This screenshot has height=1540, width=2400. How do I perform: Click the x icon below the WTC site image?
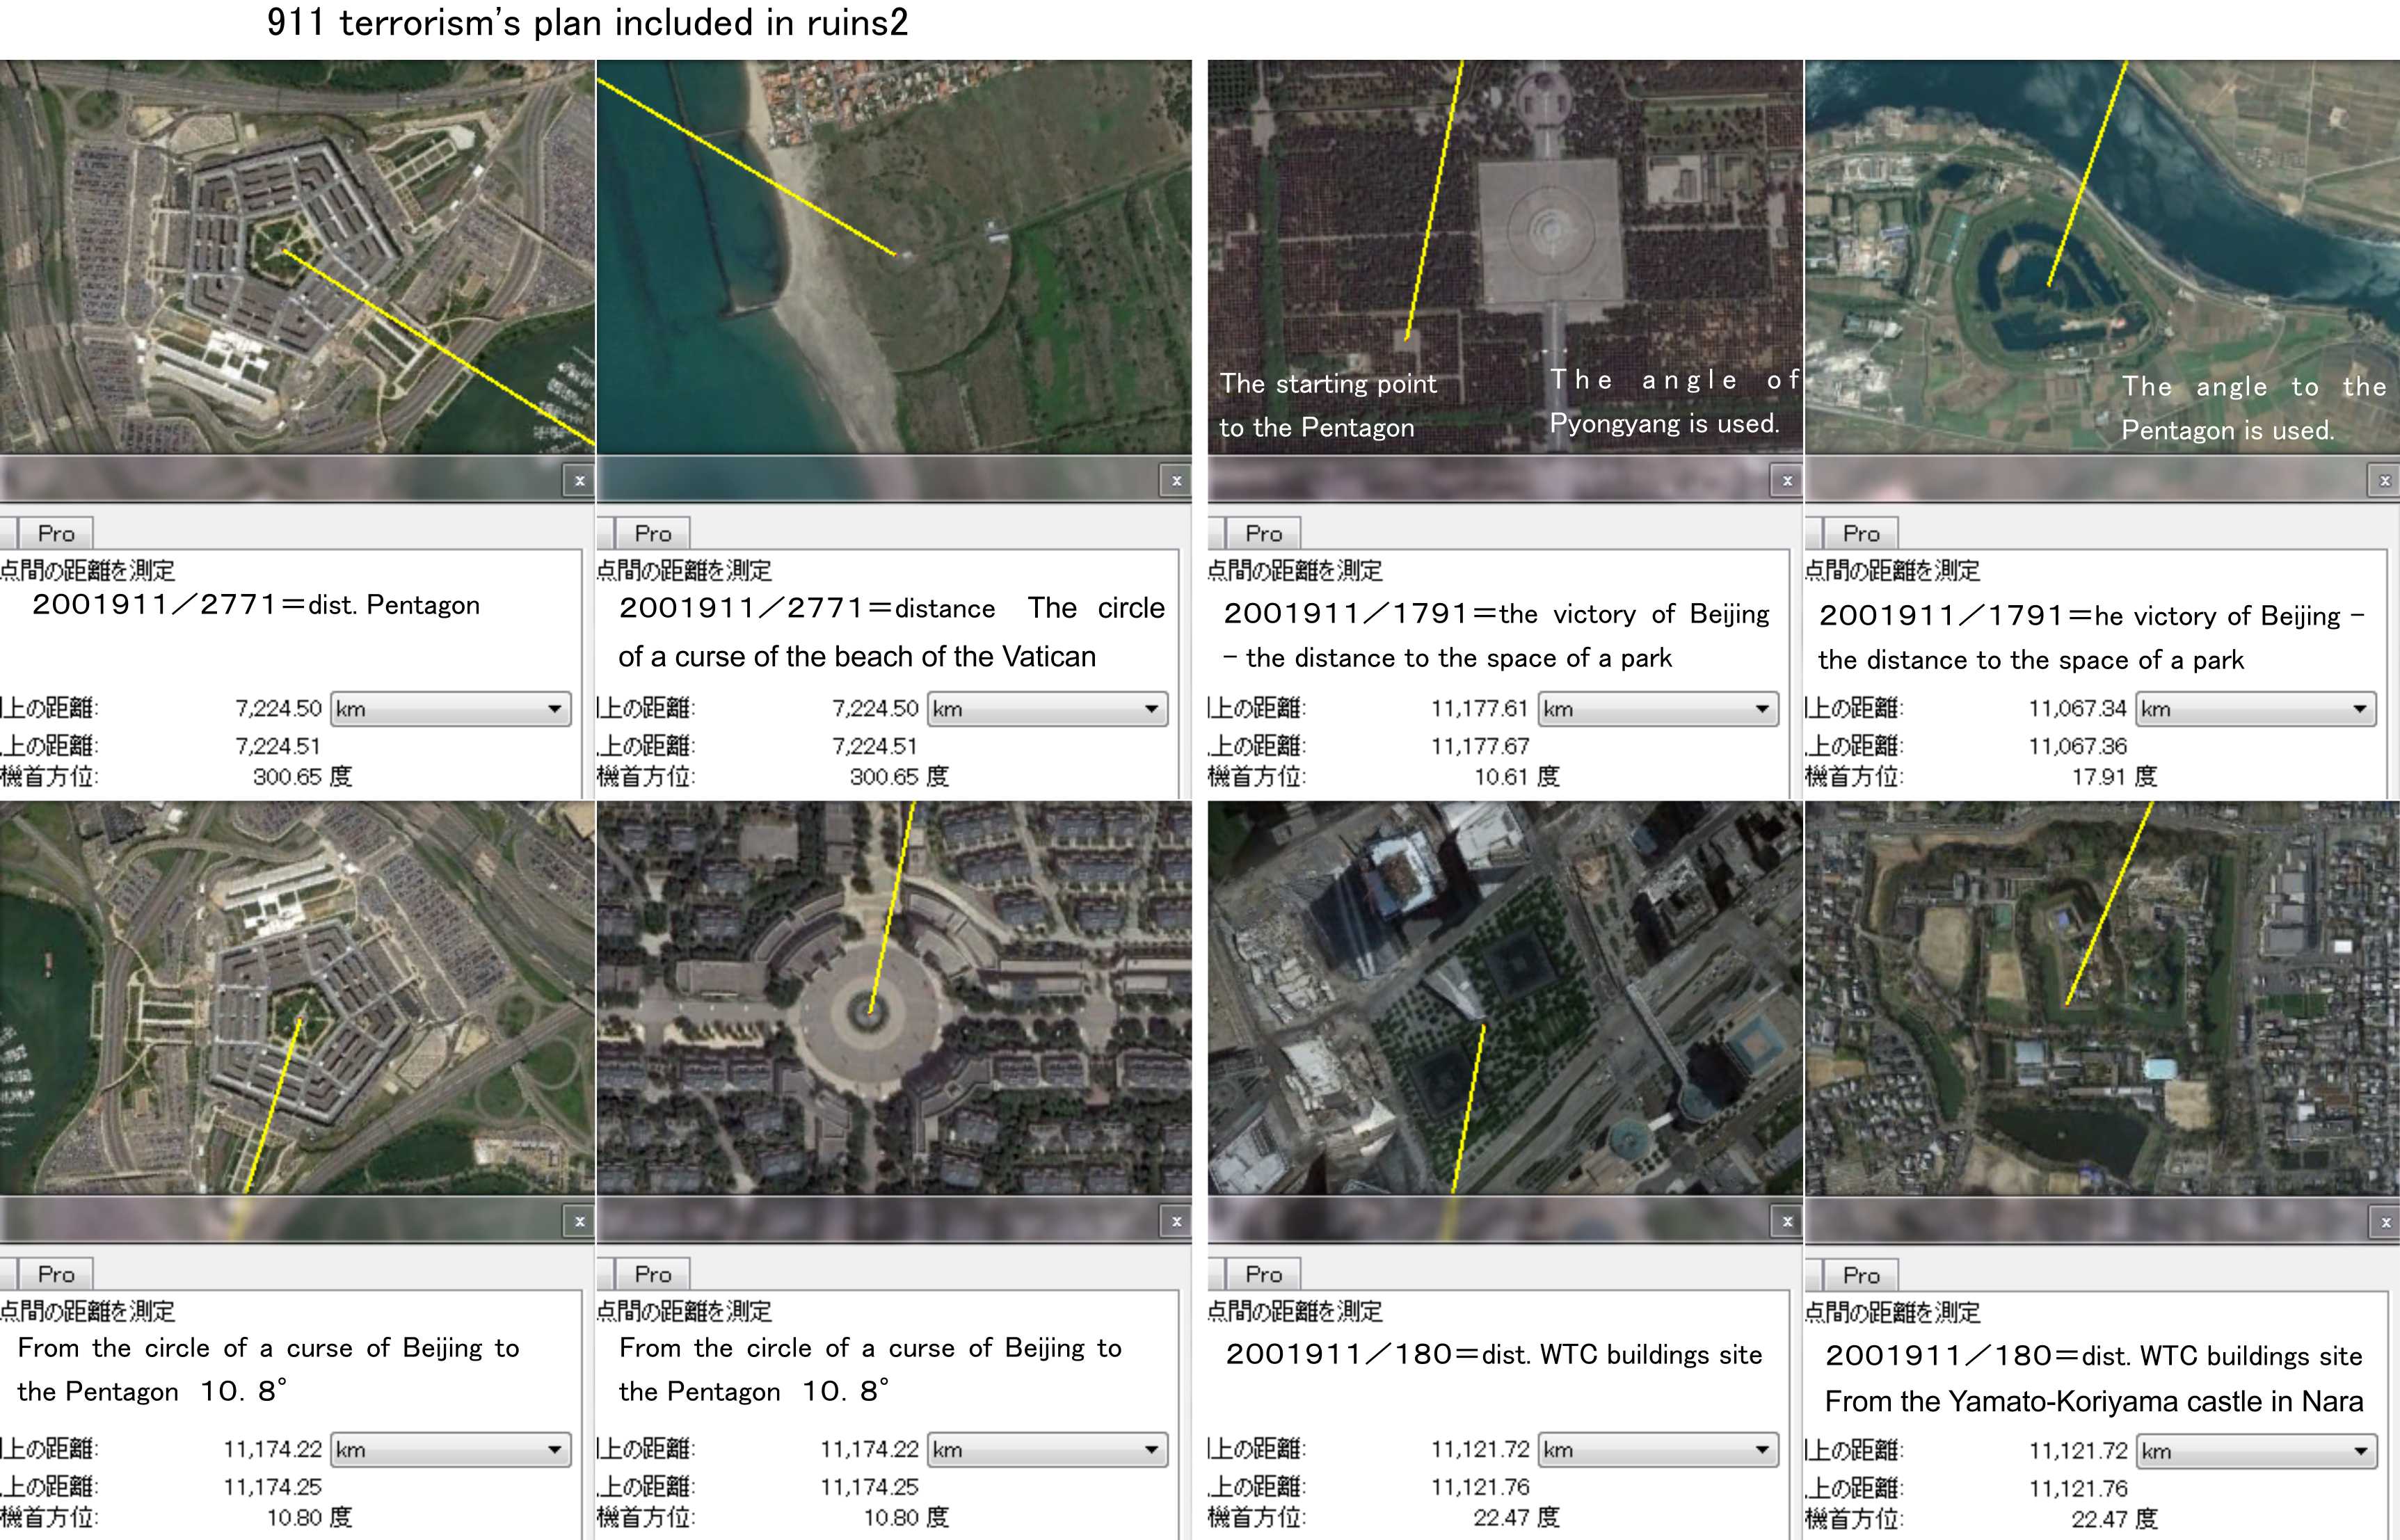click(1786, 1222)
